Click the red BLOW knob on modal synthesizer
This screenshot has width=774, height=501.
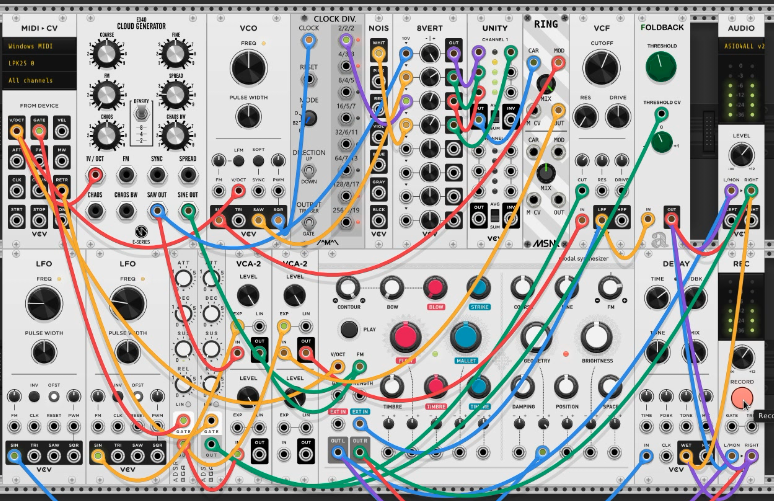[x=435, y=288]
